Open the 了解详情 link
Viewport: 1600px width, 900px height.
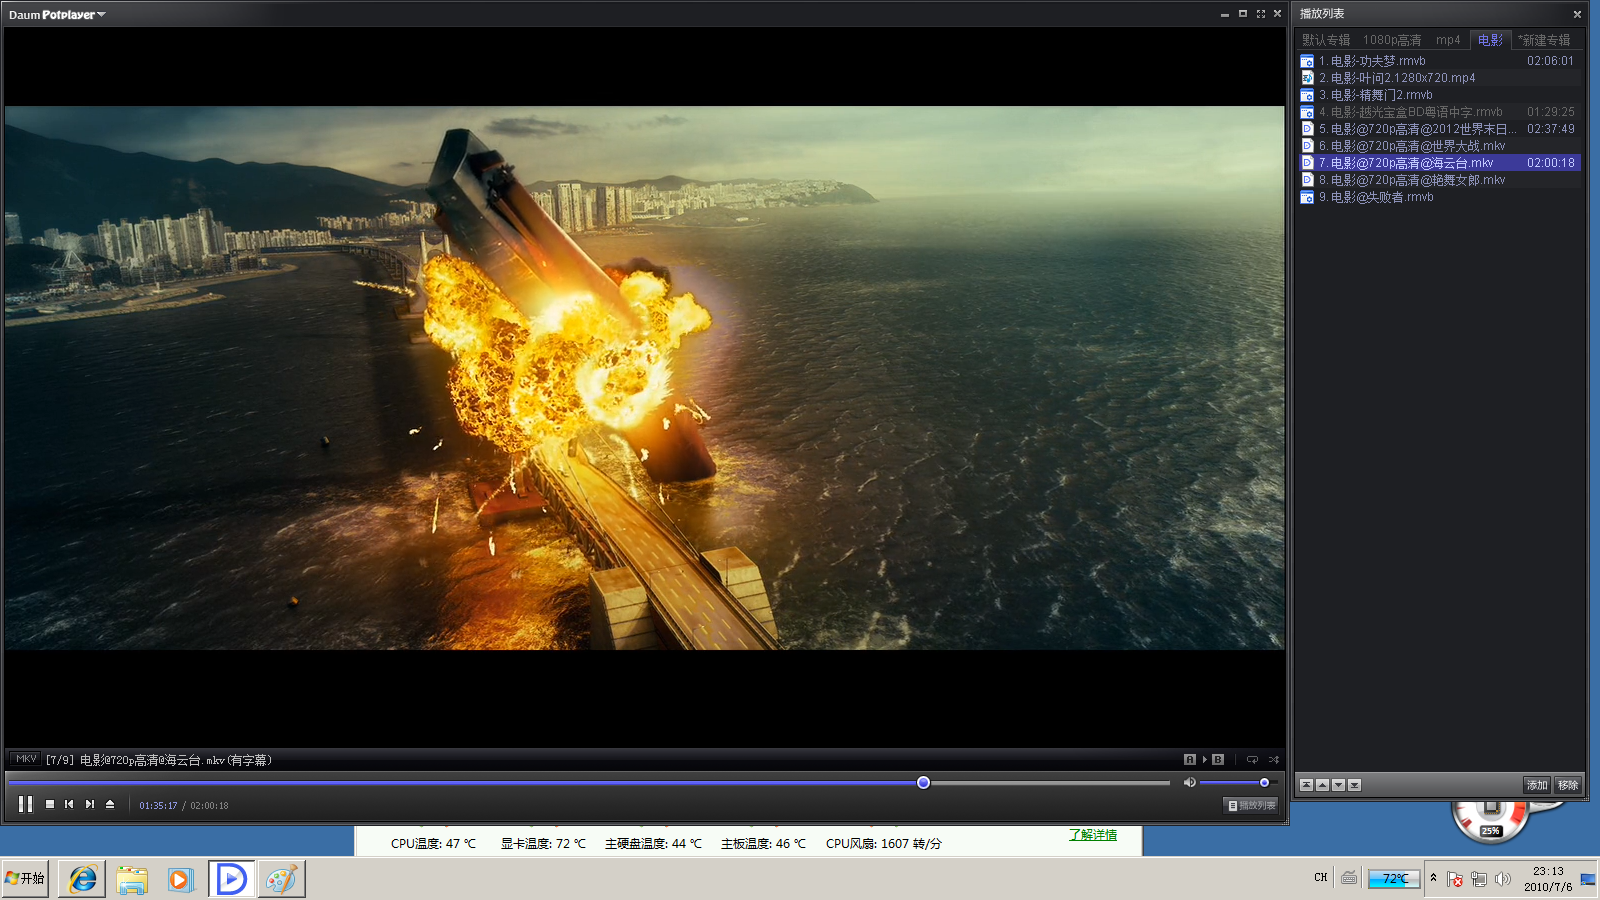point(1093,835)
